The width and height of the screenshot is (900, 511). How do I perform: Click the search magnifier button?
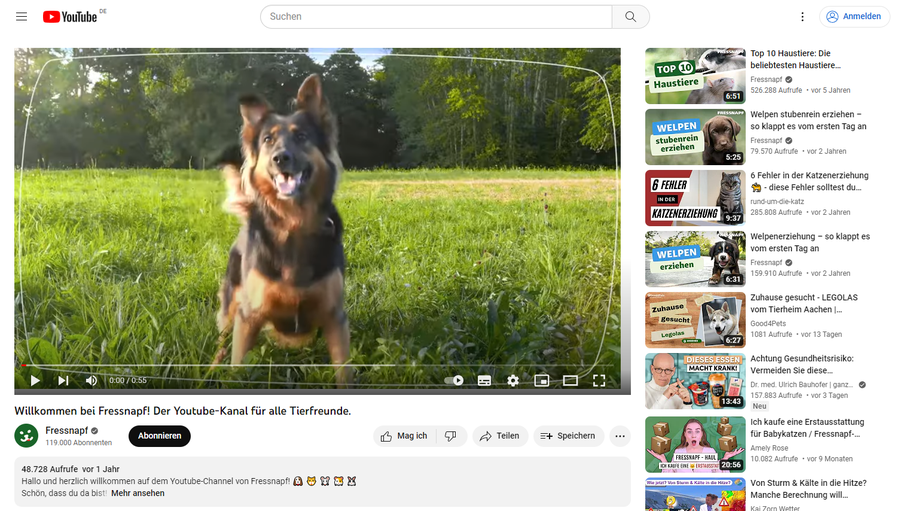[x=630, y=17]
